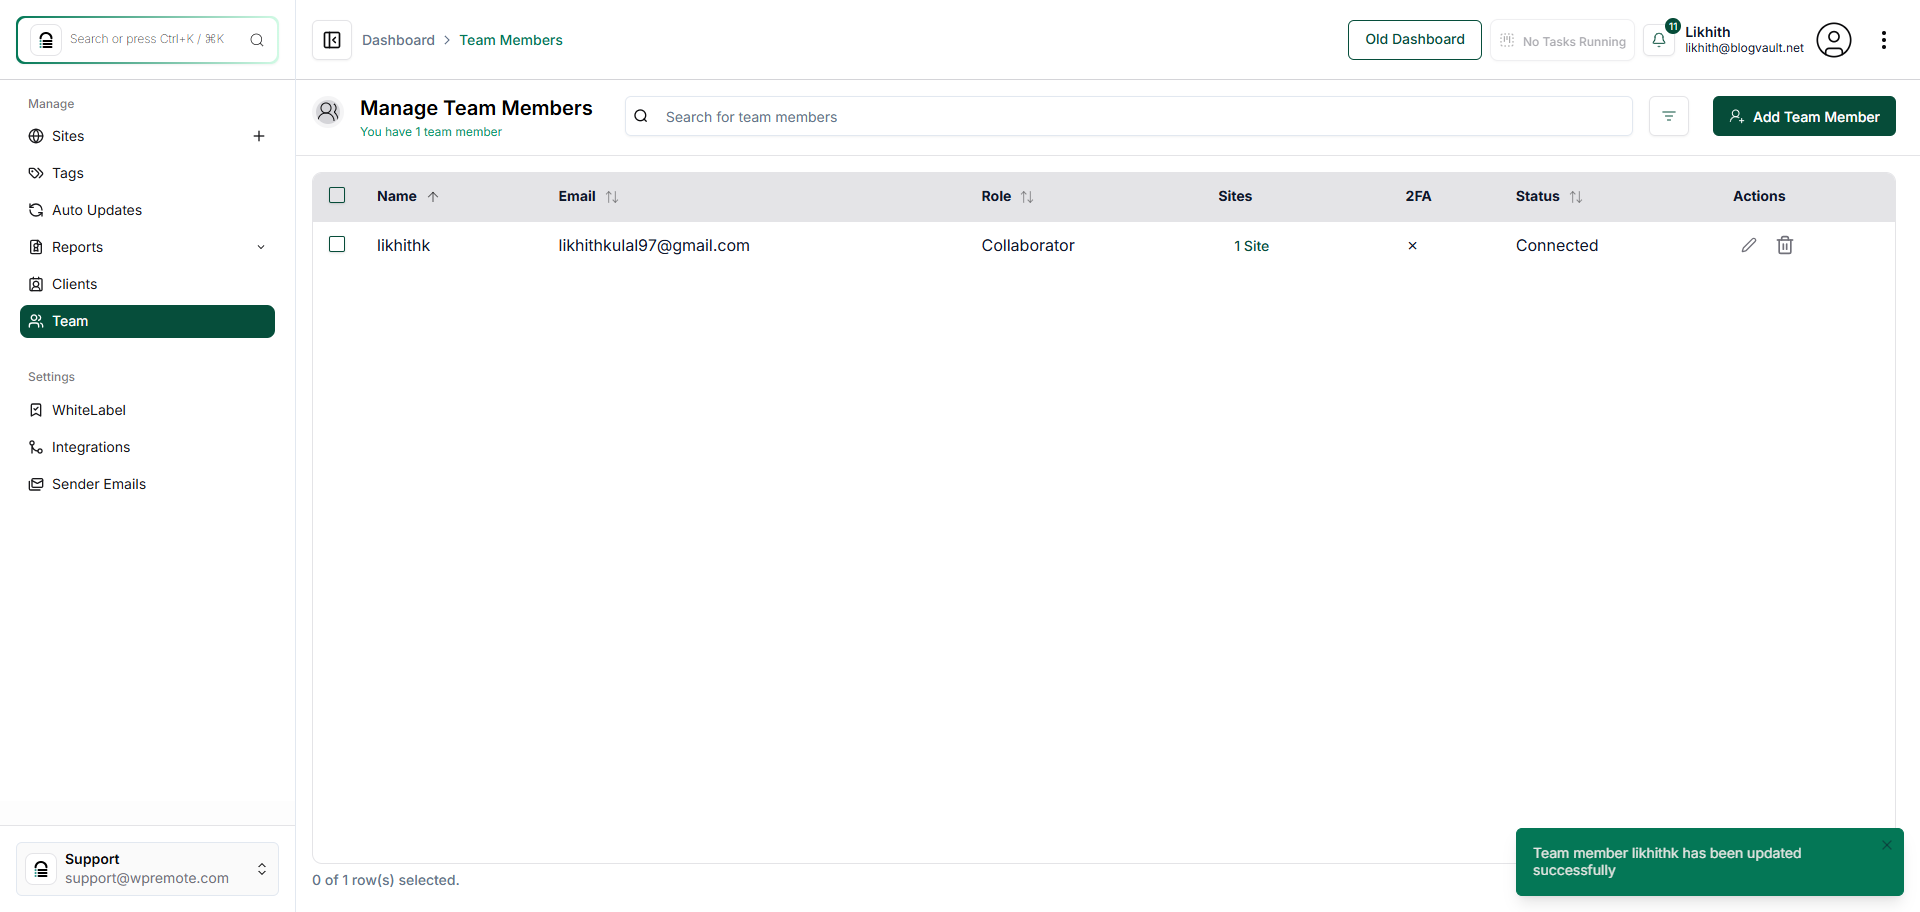Open notifications via the bell icon
This screenshot has height=912, width=1920.
tap(1660, 40)
